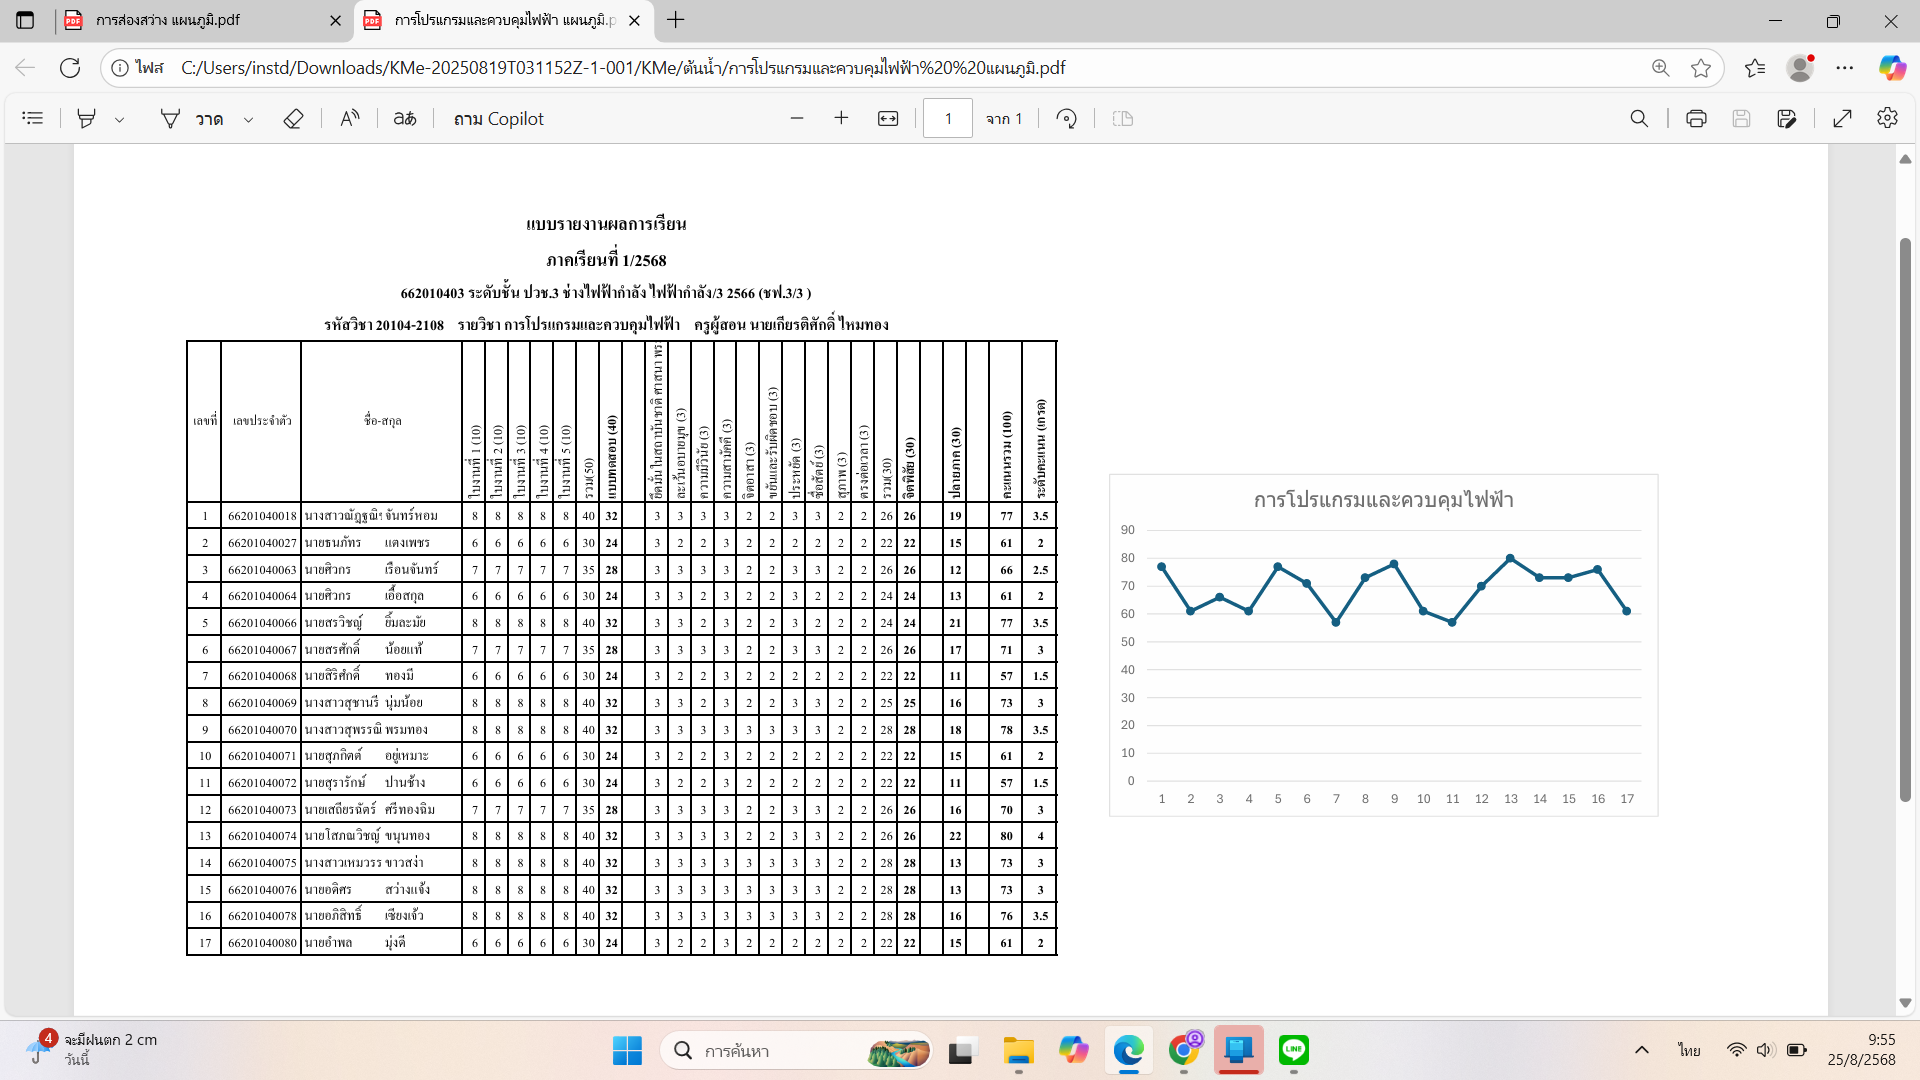Go back to previous page
The height and width of the screenshot is (1080, 1920).
(x=25, y=68)
